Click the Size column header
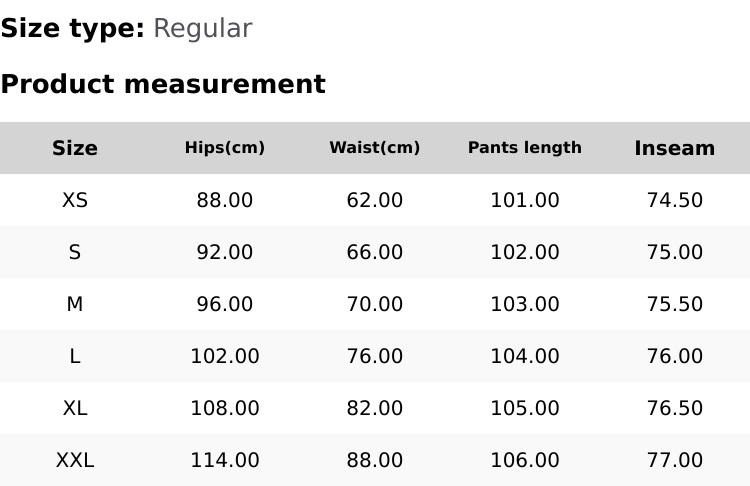The image size is (750, 486). pos(75,148)
